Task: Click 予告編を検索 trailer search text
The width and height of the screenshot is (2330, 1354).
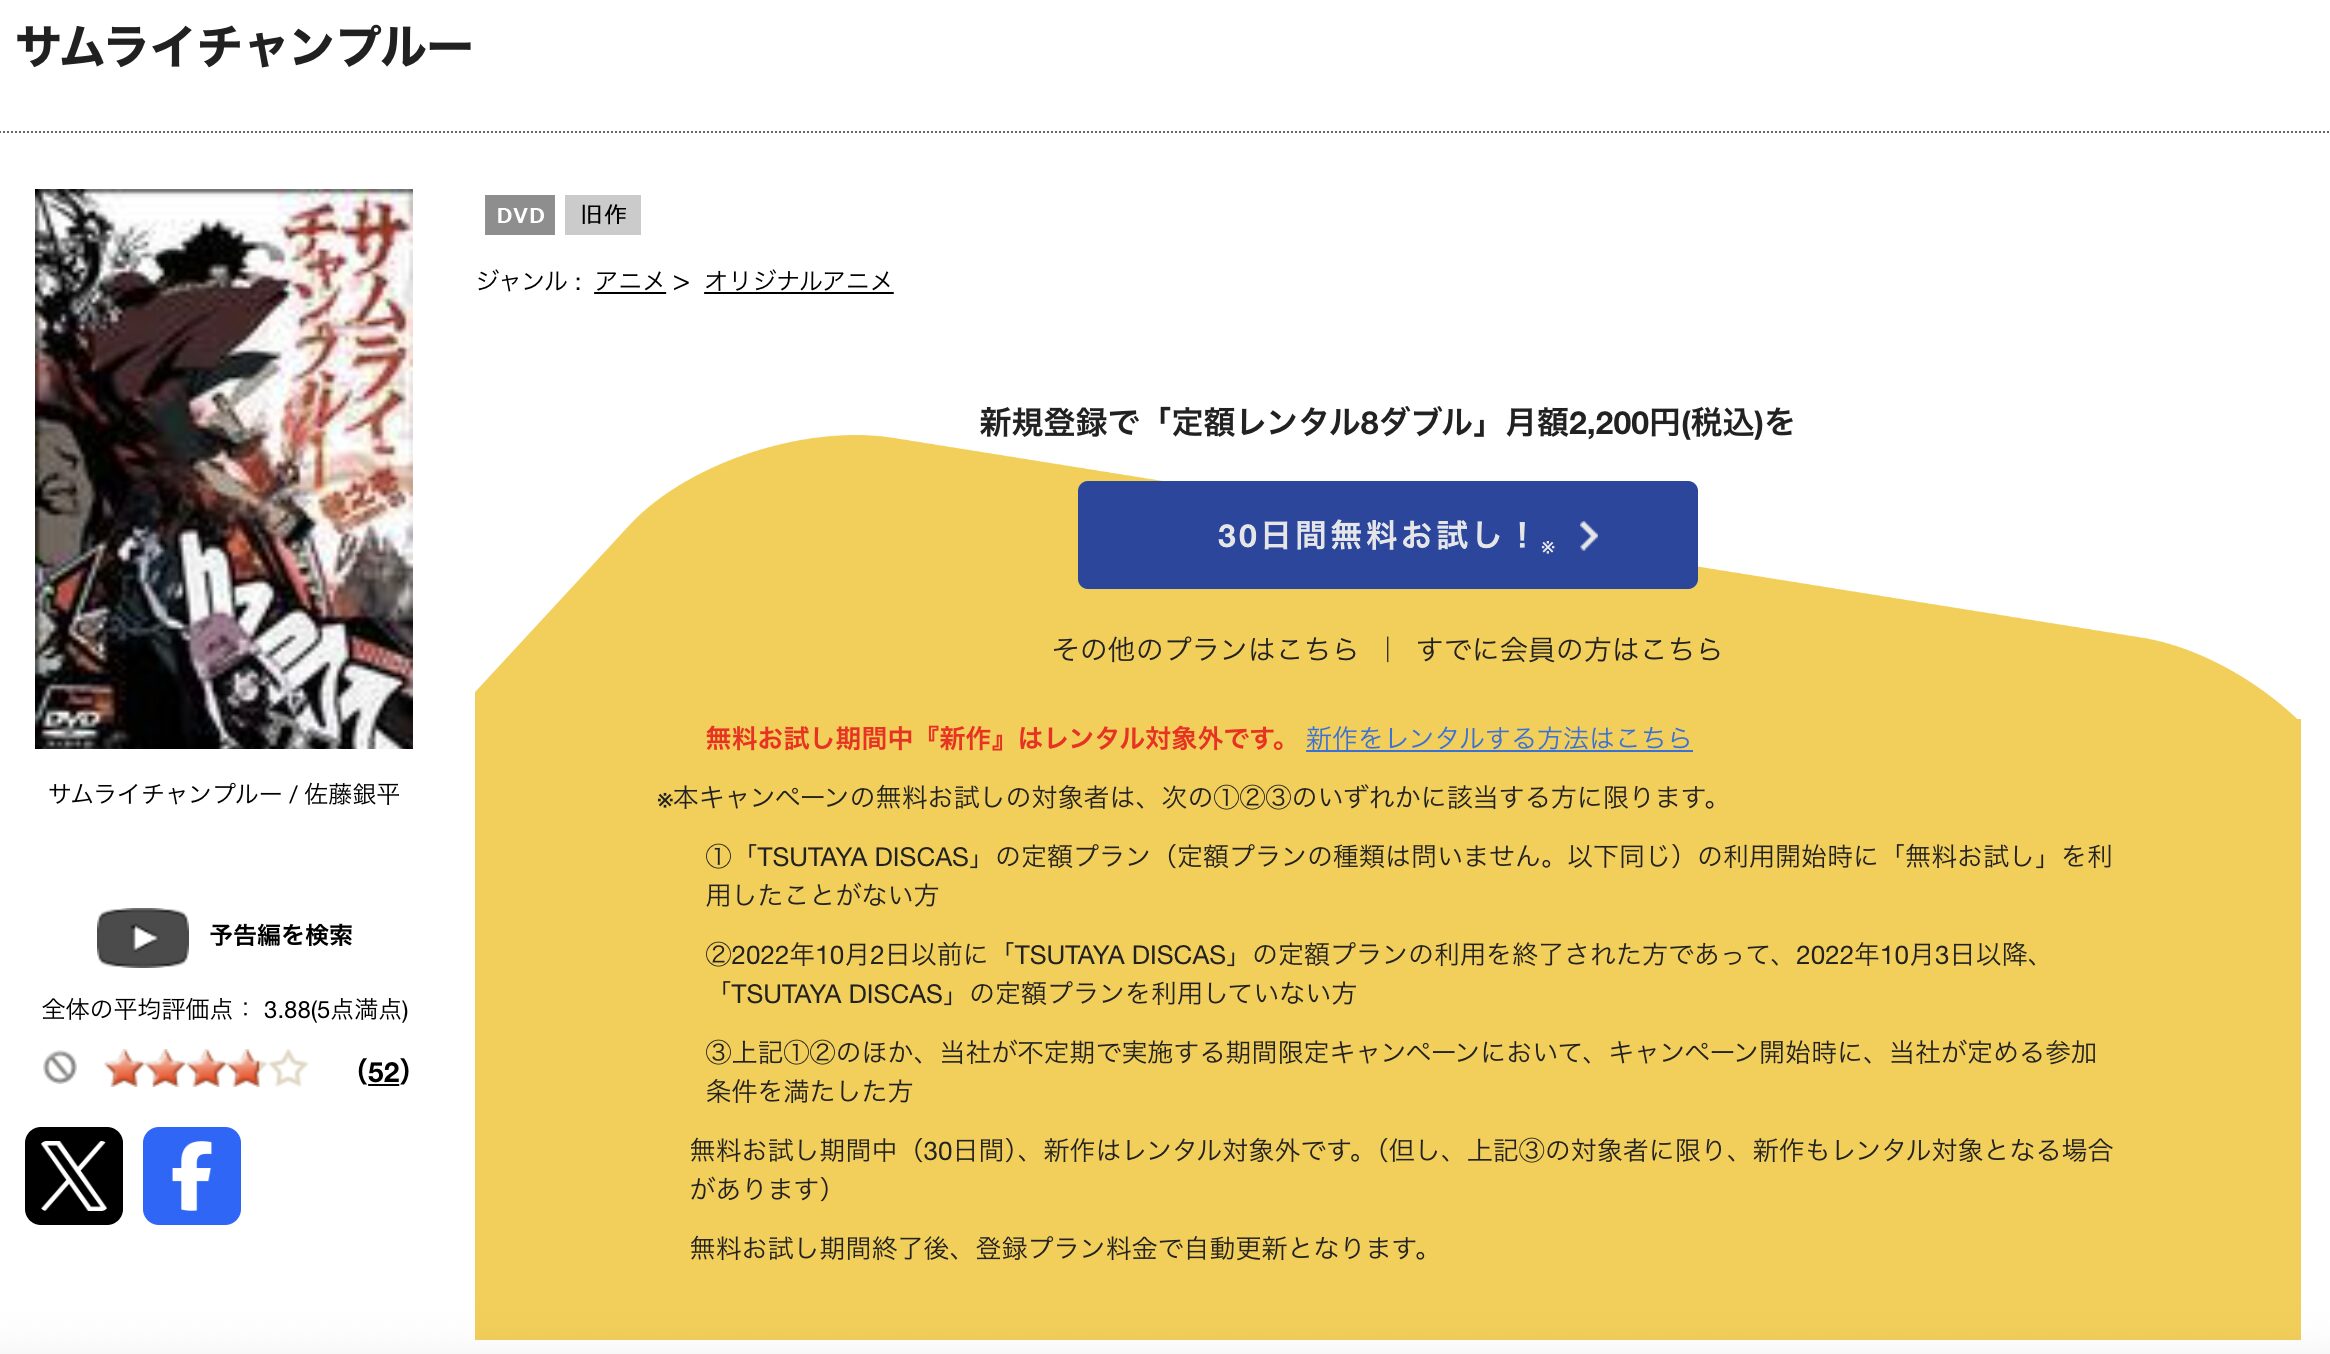Action: coord(281,935)
